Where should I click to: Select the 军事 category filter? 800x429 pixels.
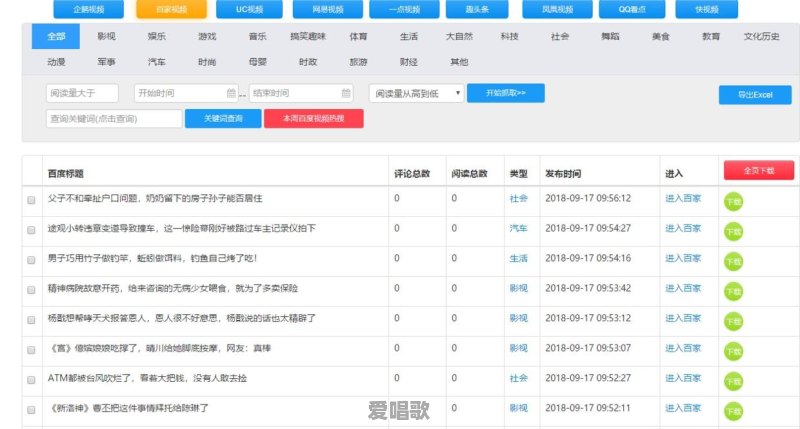click(x=106, y=62)
